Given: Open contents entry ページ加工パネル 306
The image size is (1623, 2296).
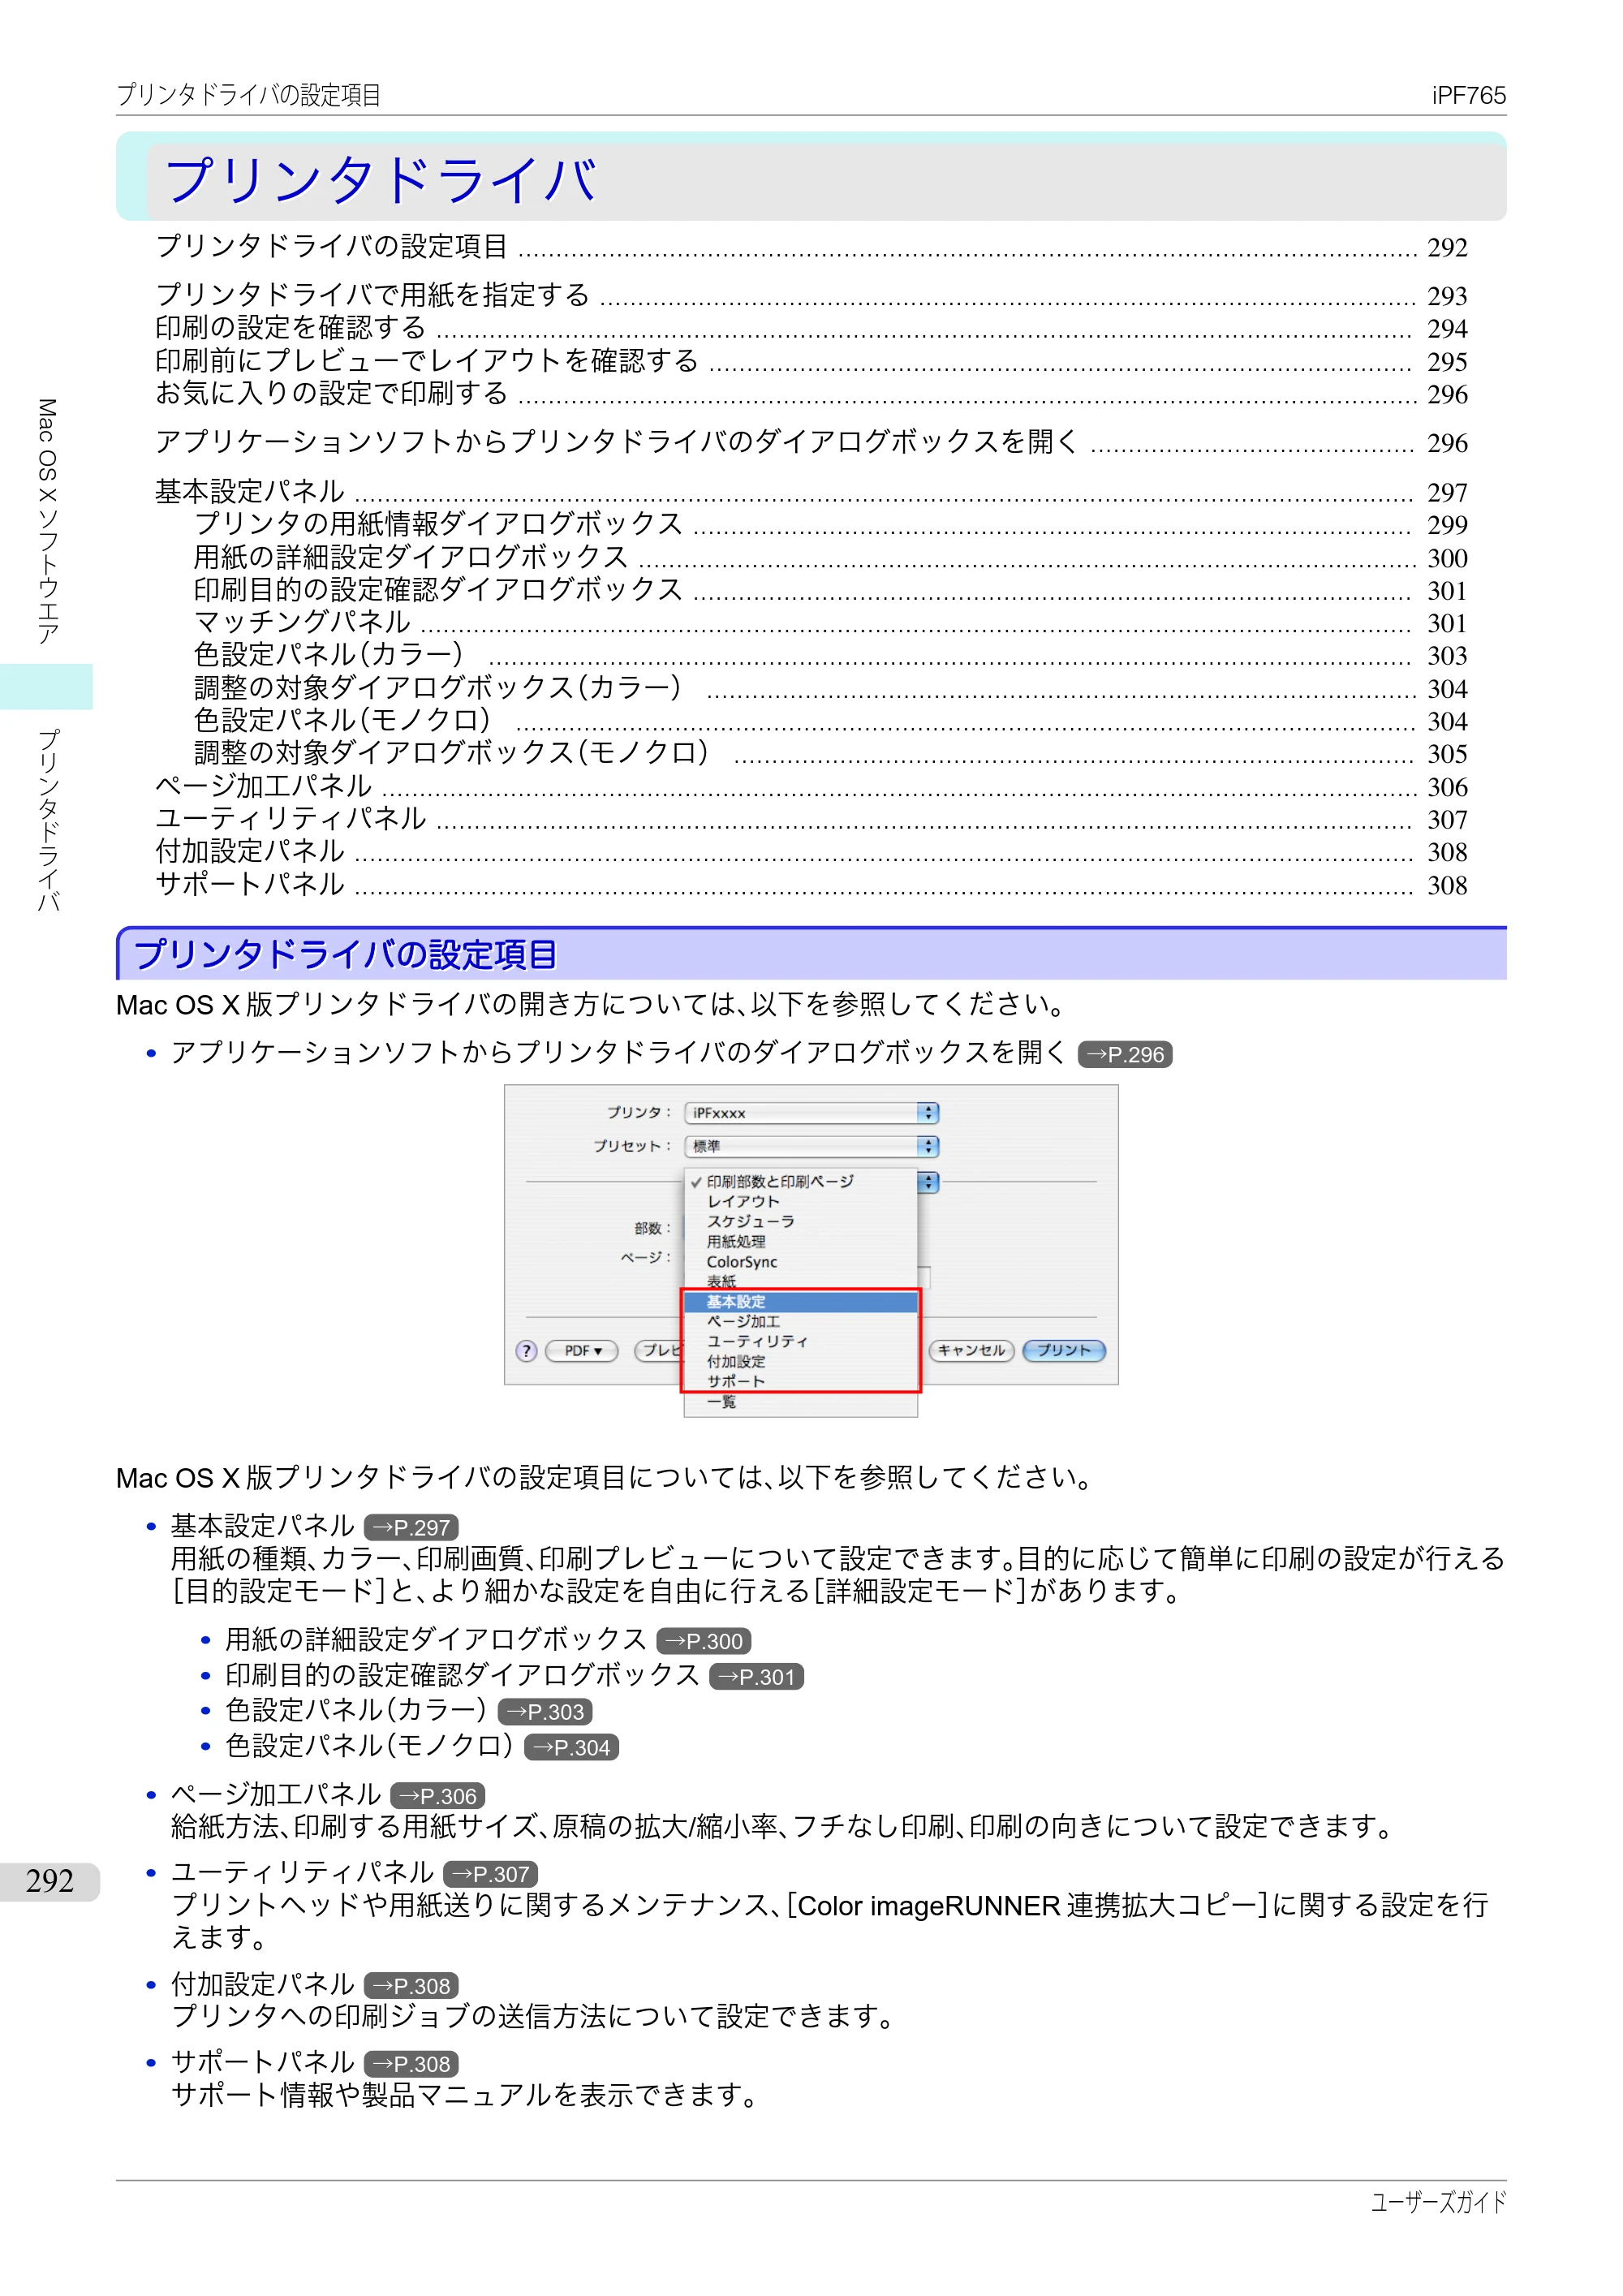Looking at the screenshot, I should (811, 786).
